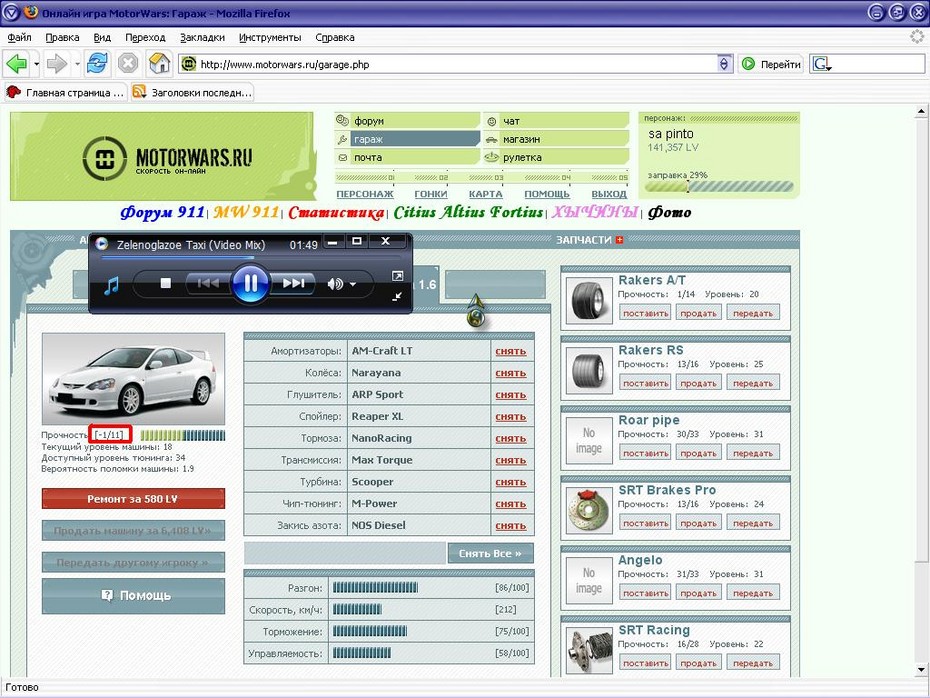This screenshot has width=930, height=698.
Task: Open the volume dropdown arrow in player
Action: pos(353,284)
